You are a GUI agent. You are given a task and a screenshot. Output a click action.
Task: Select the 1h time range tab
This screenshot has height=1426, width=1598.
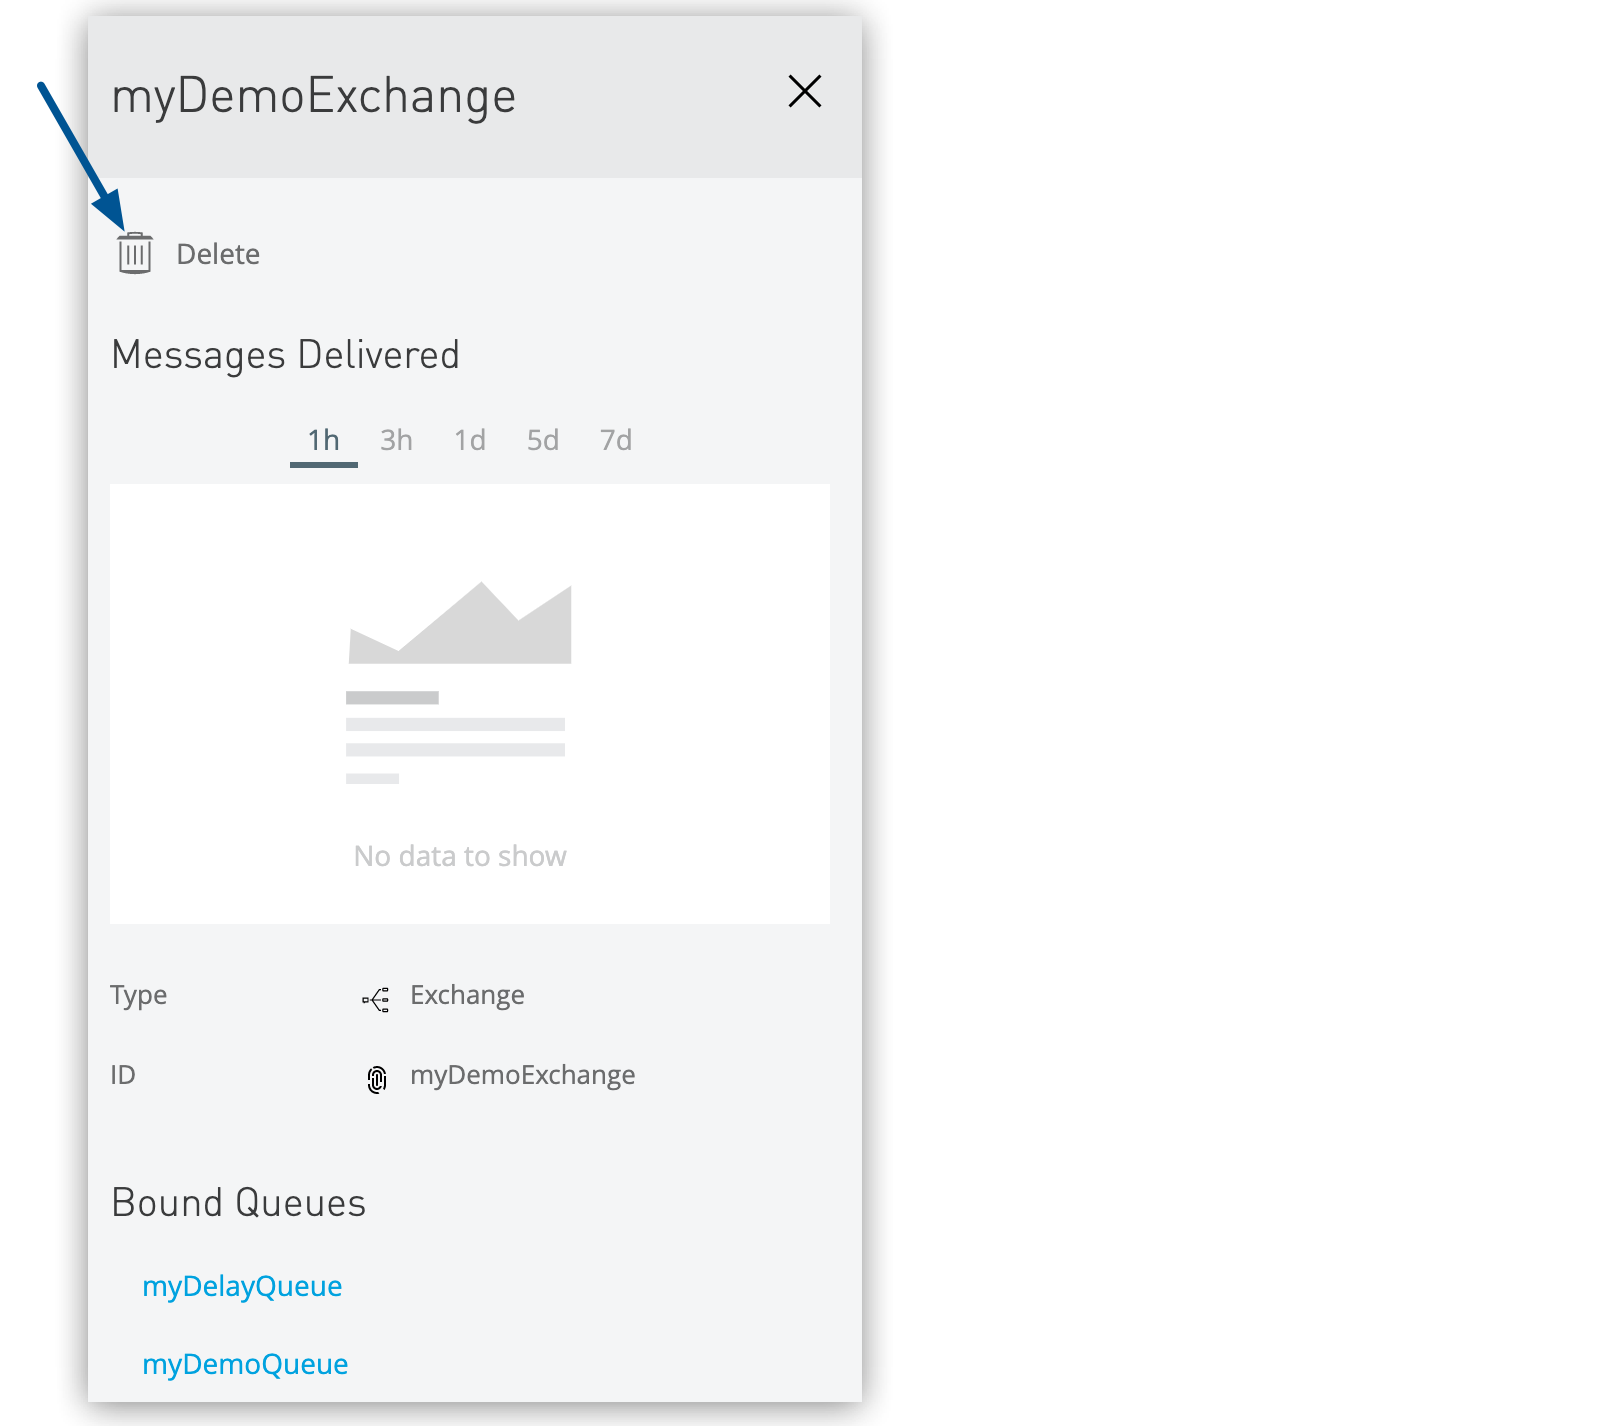323,441
